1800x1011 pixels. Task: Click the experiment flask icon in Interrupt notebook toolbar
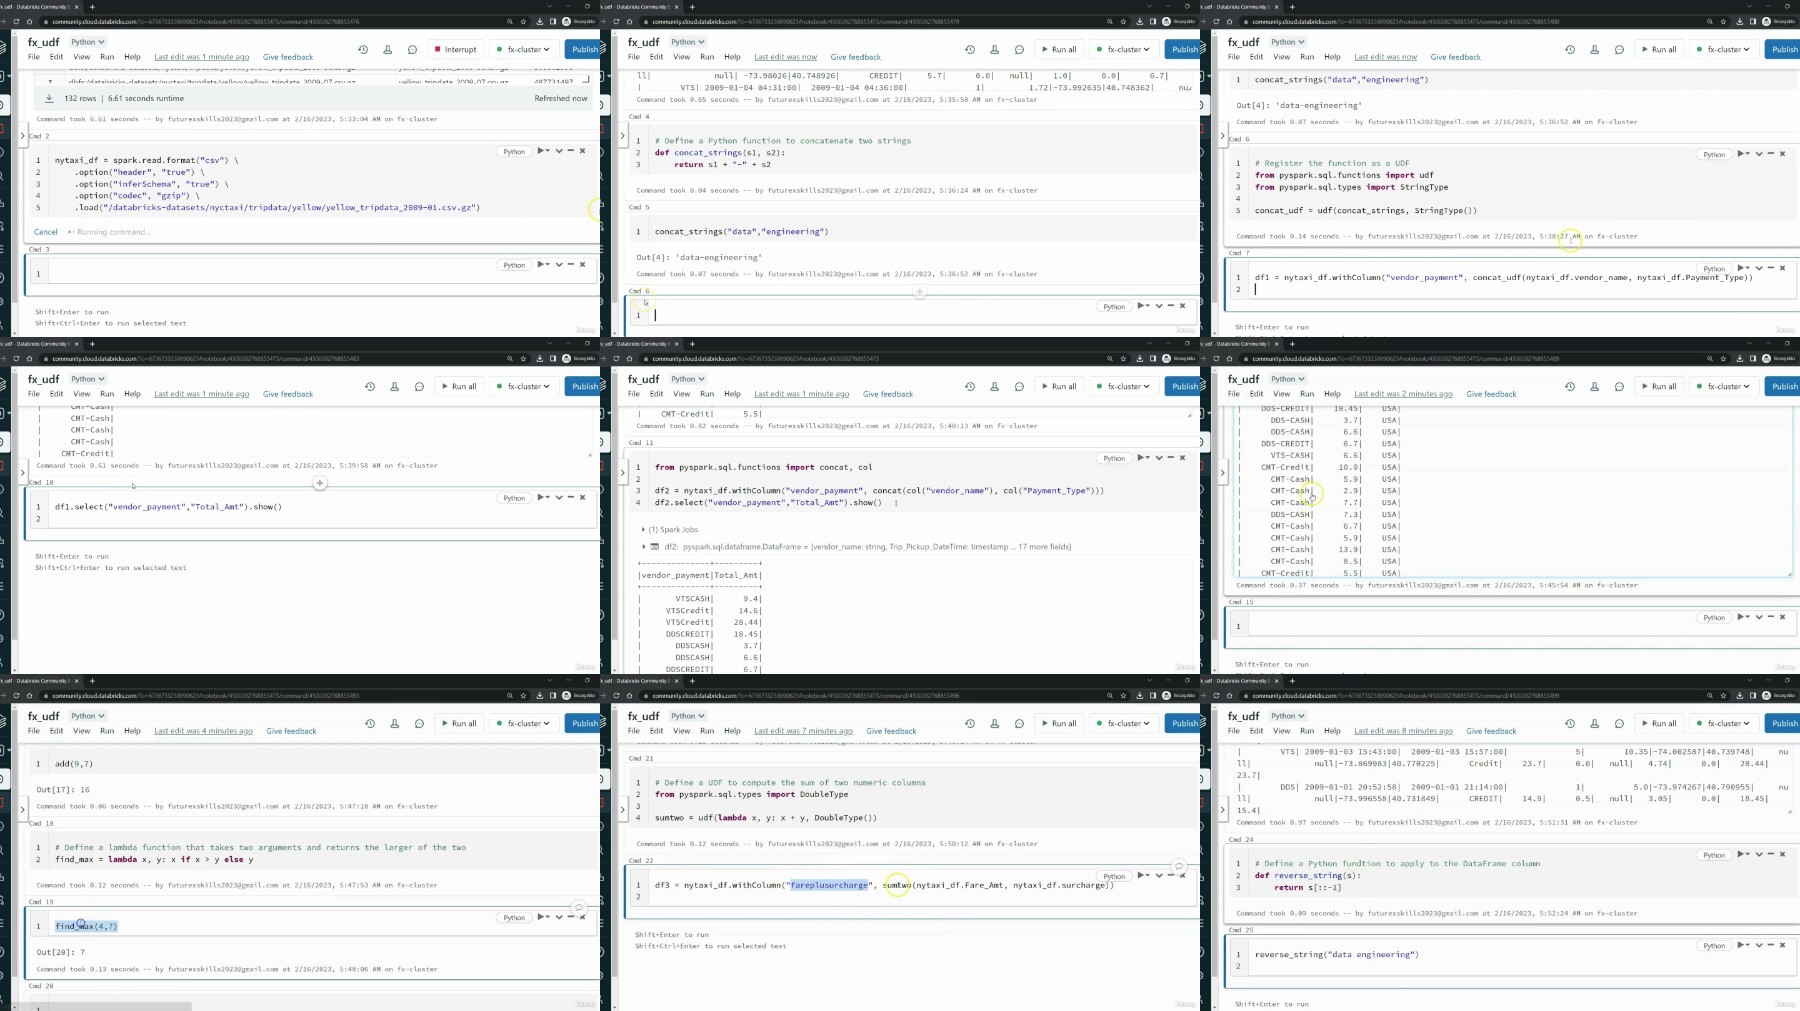tap(388, 49)
